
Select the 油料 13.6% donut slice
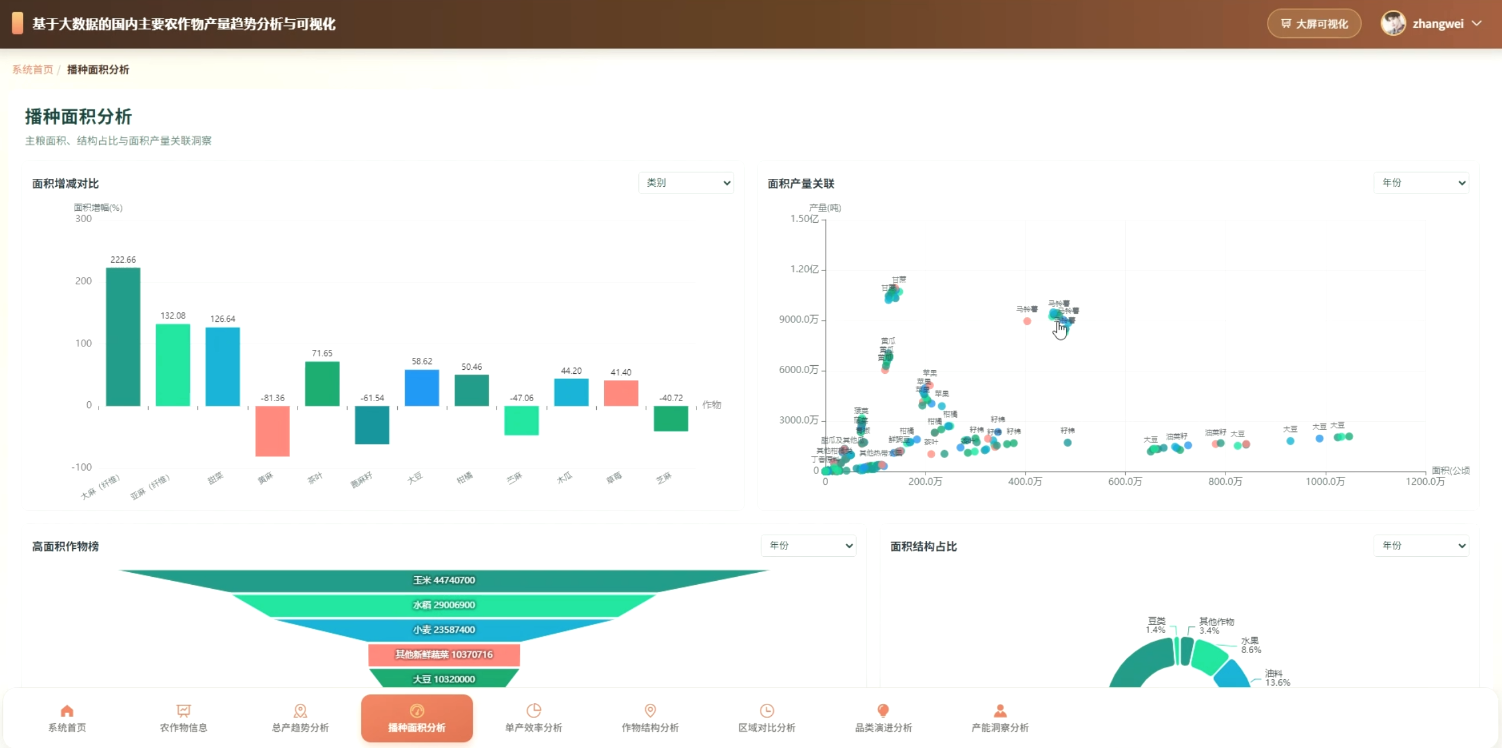click(1234, 676)
